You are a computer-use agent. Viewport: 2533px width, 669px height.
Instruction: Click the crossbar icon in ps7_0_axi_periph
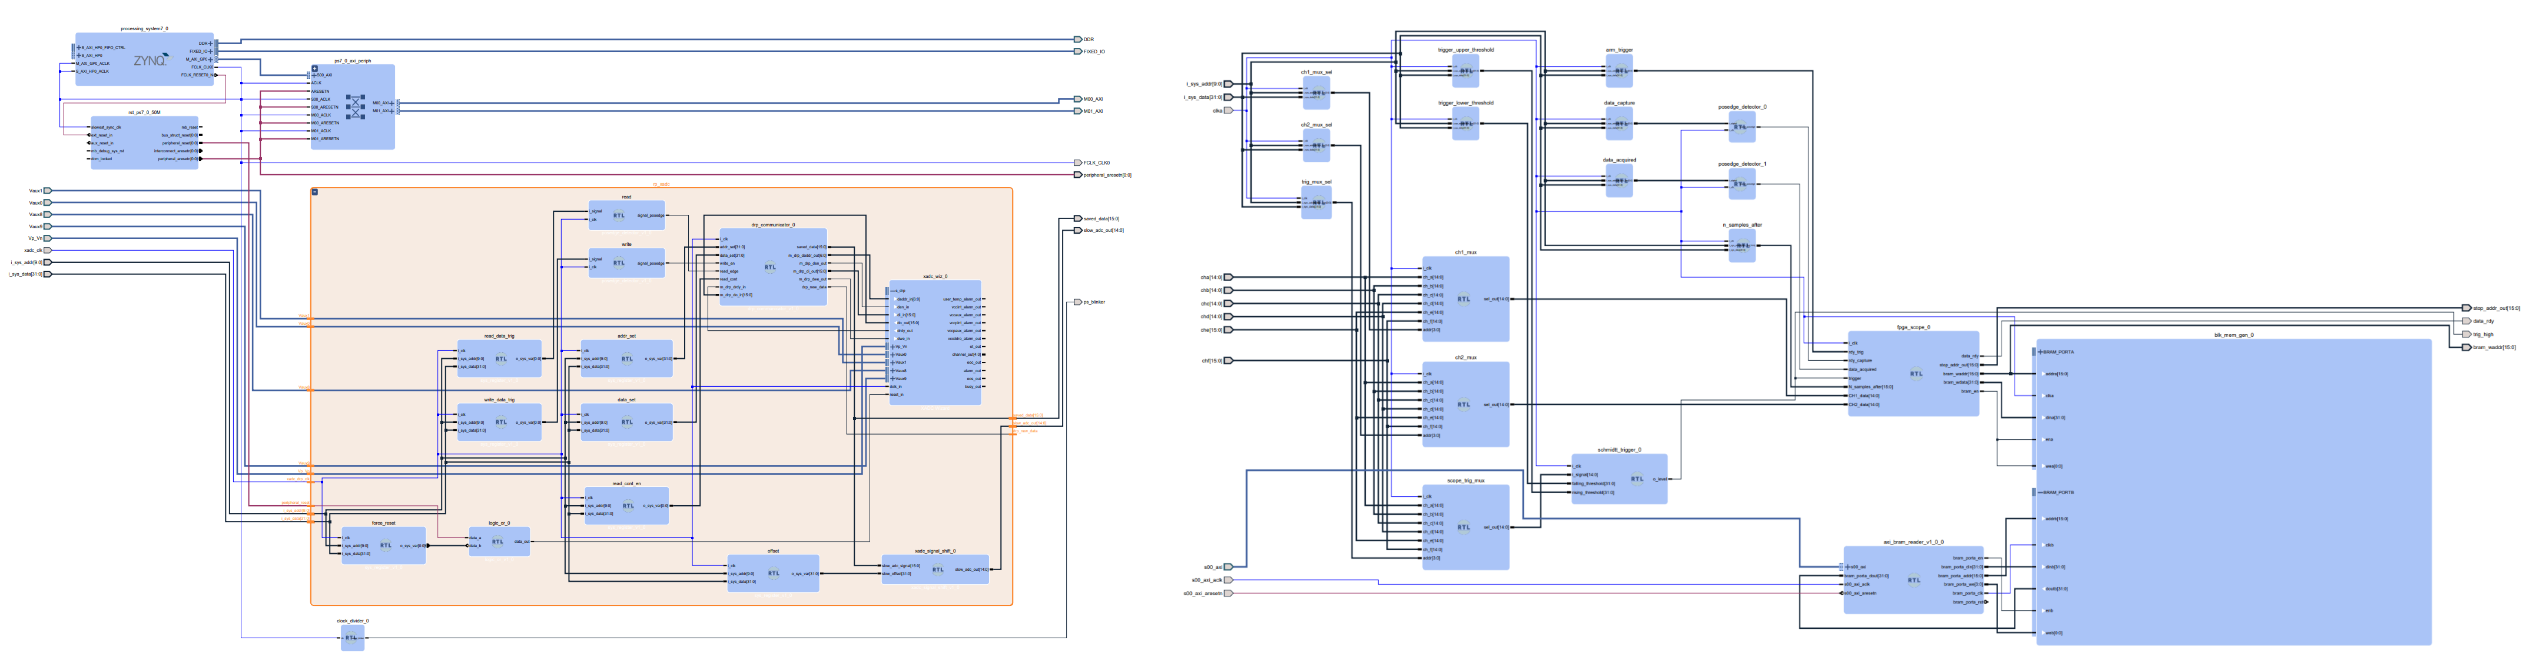(x=355, y=107)
